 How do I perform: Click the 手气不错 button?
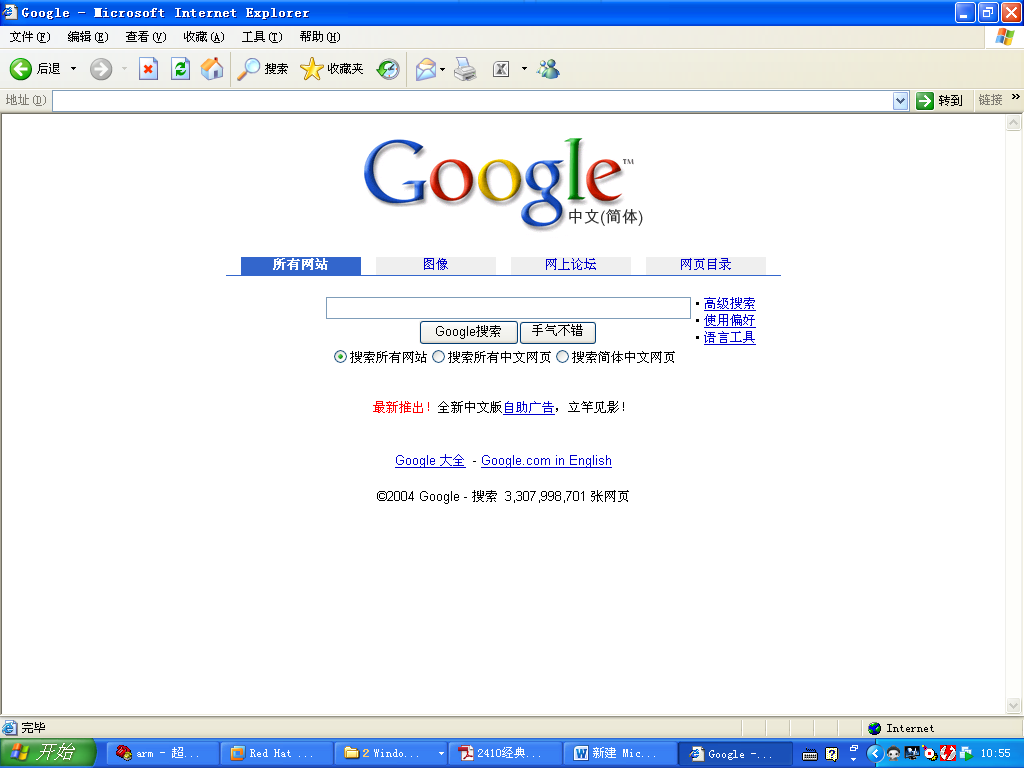pyautogui.click(x=558, y=332)
